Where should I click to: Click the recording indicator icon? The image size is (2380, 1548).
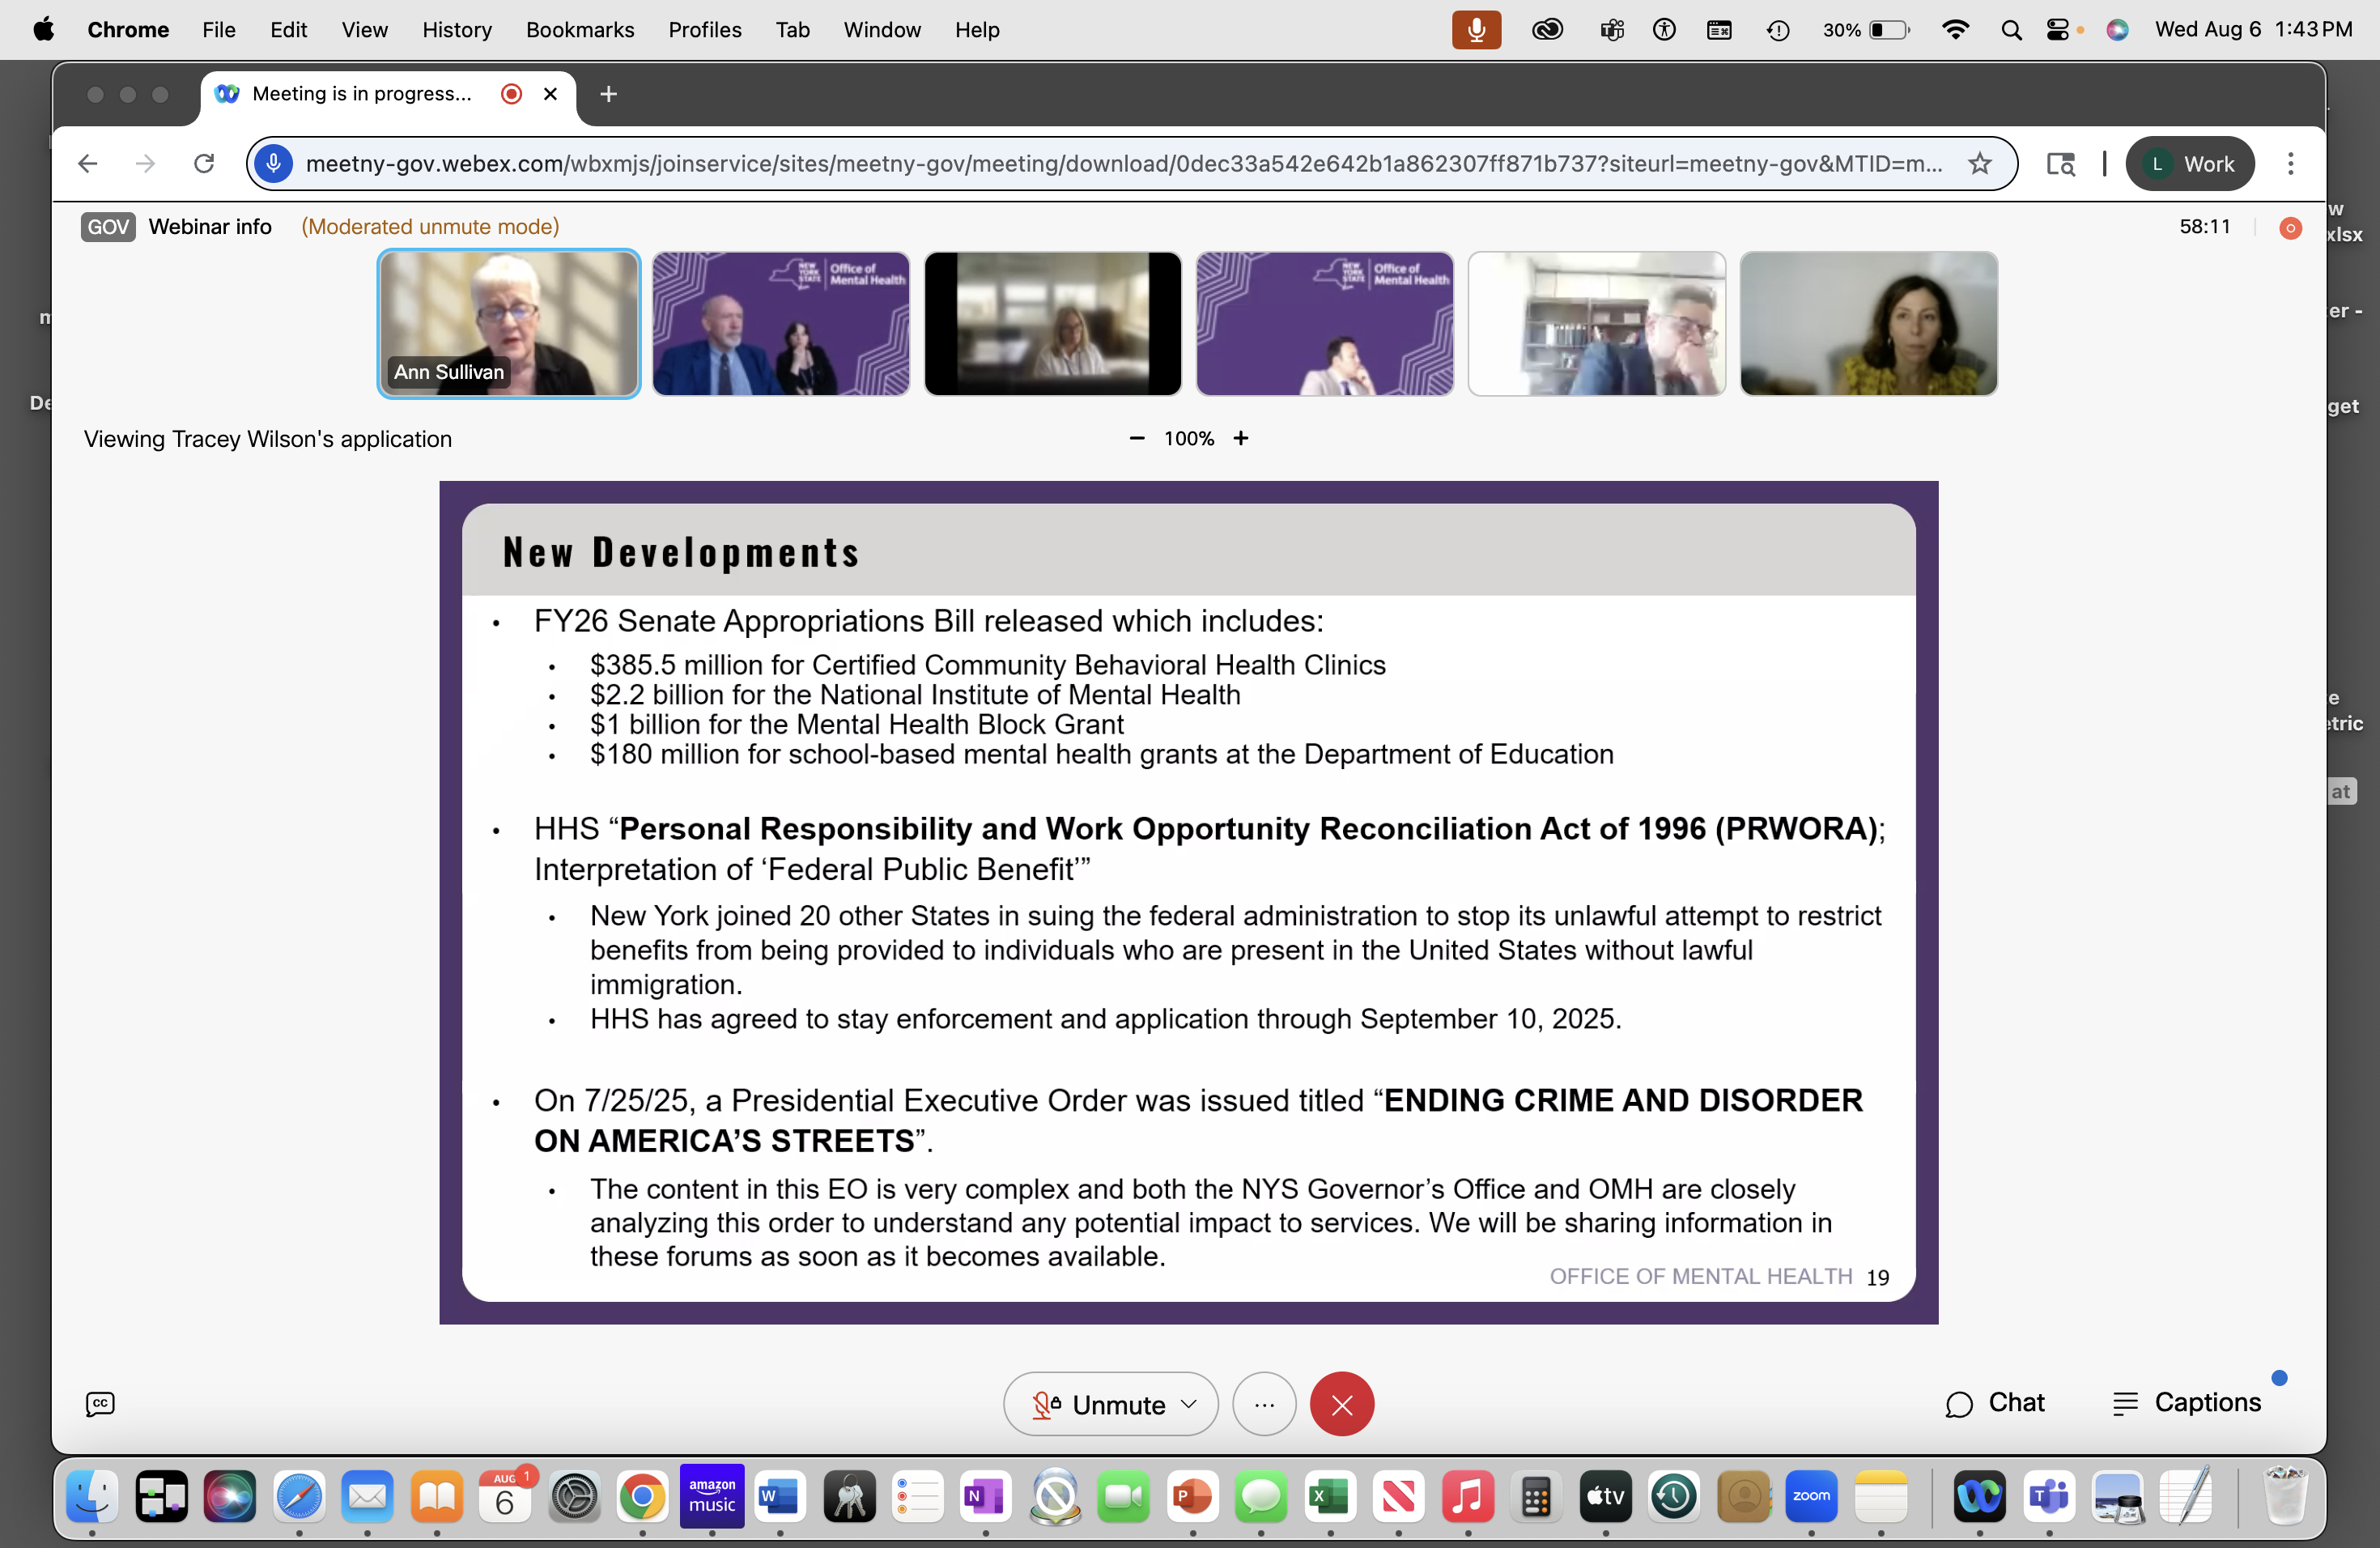[x=2290, y=228]
